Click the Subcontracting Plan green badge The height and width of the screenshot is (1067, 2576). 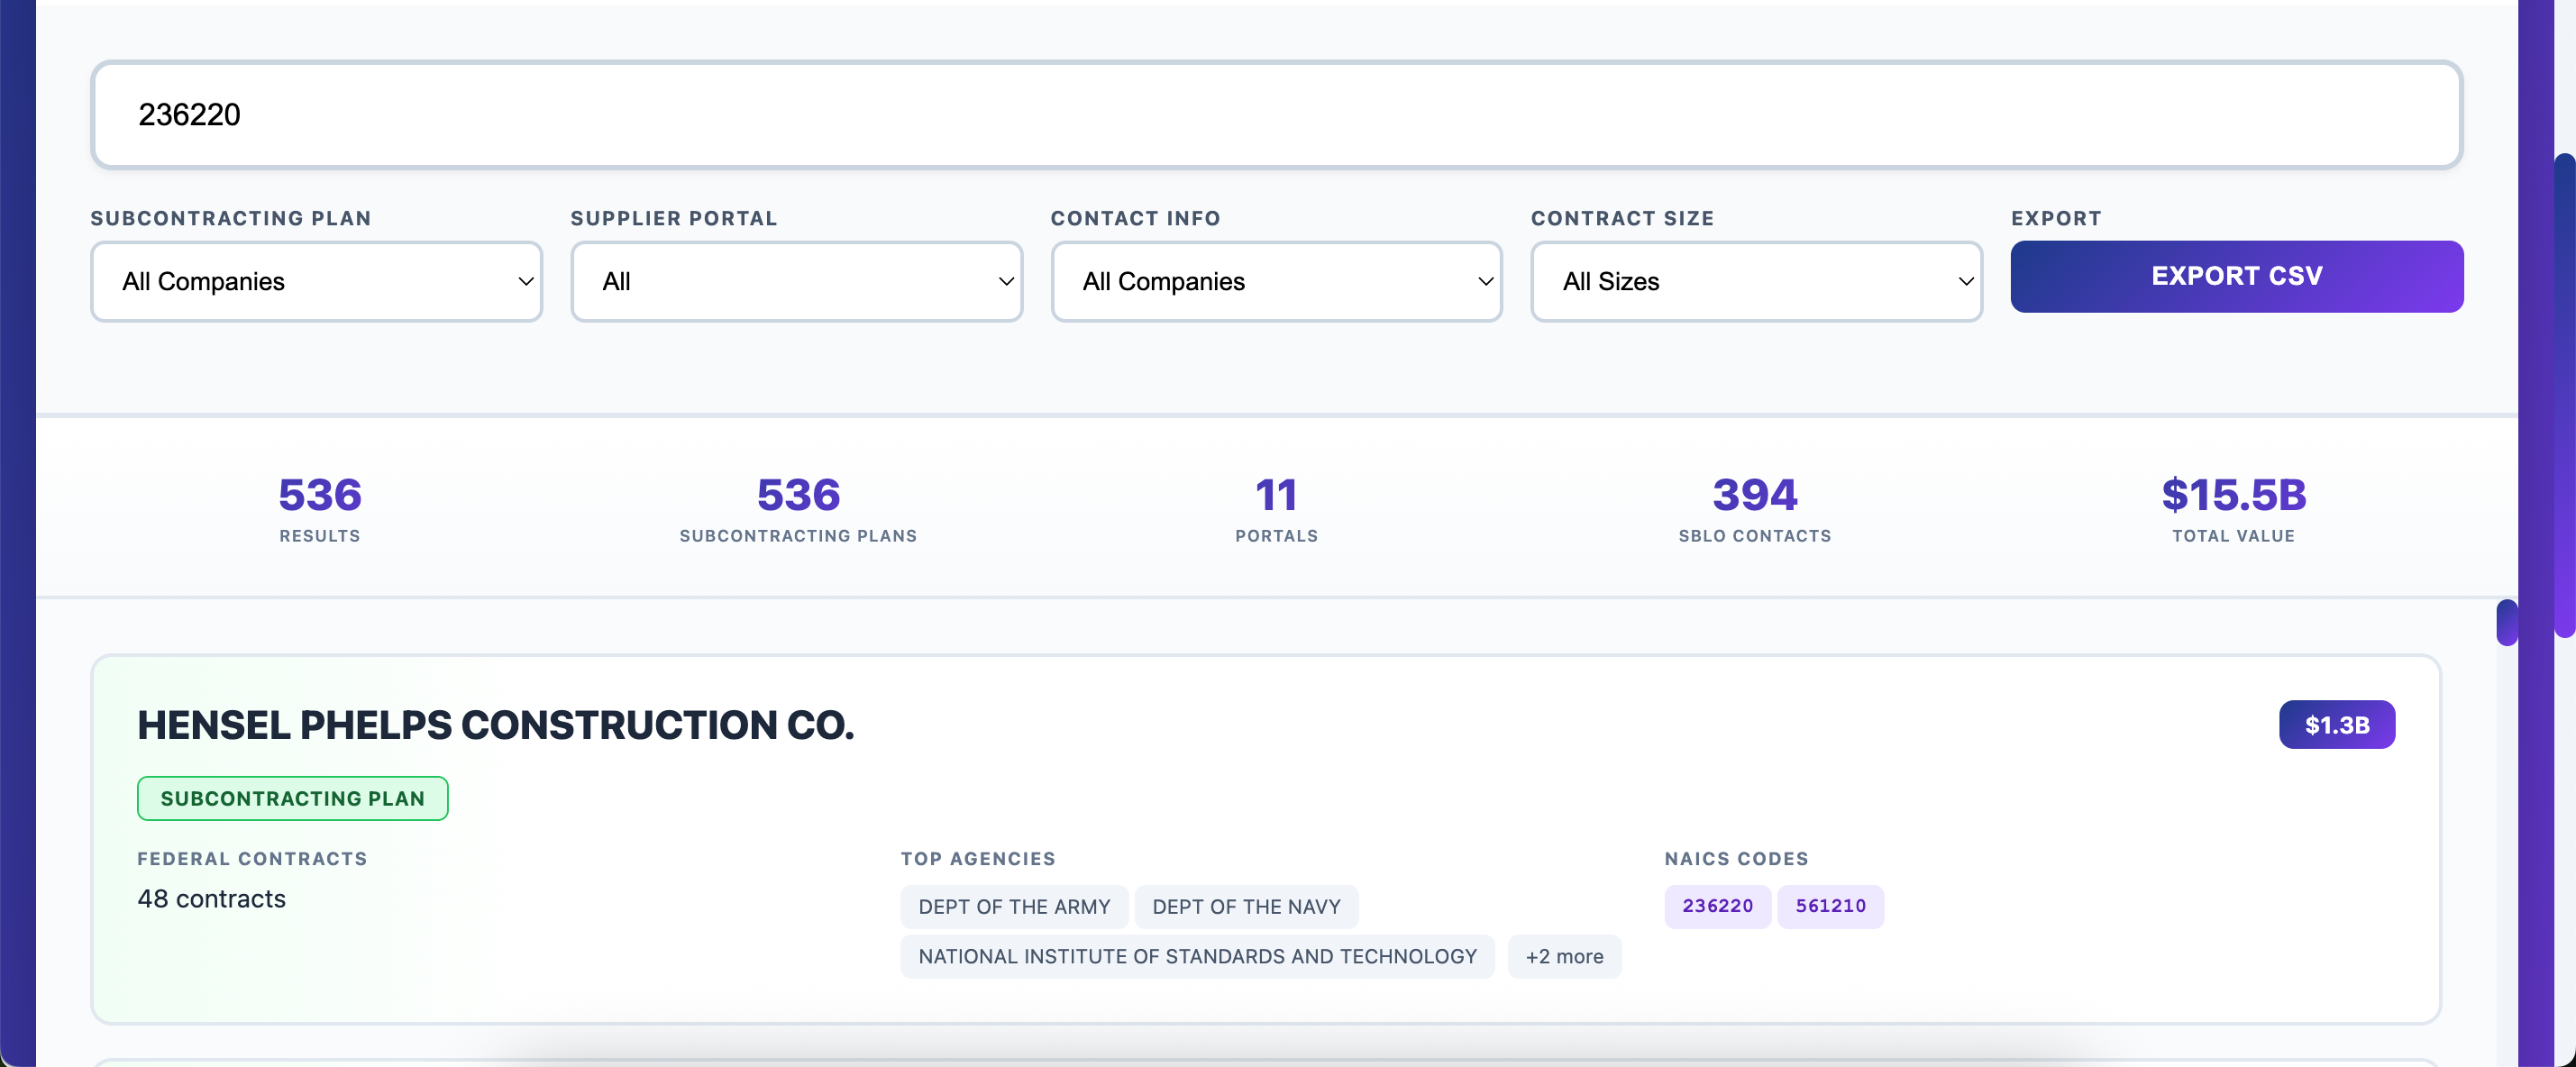[292, 798]
